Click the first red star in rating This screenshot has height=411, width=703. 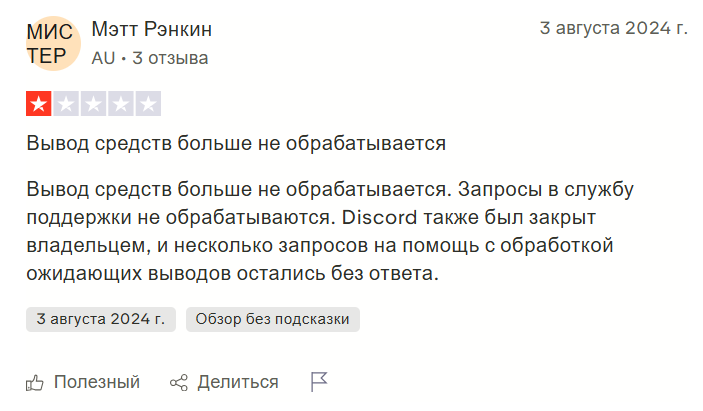tap(39, 103)
